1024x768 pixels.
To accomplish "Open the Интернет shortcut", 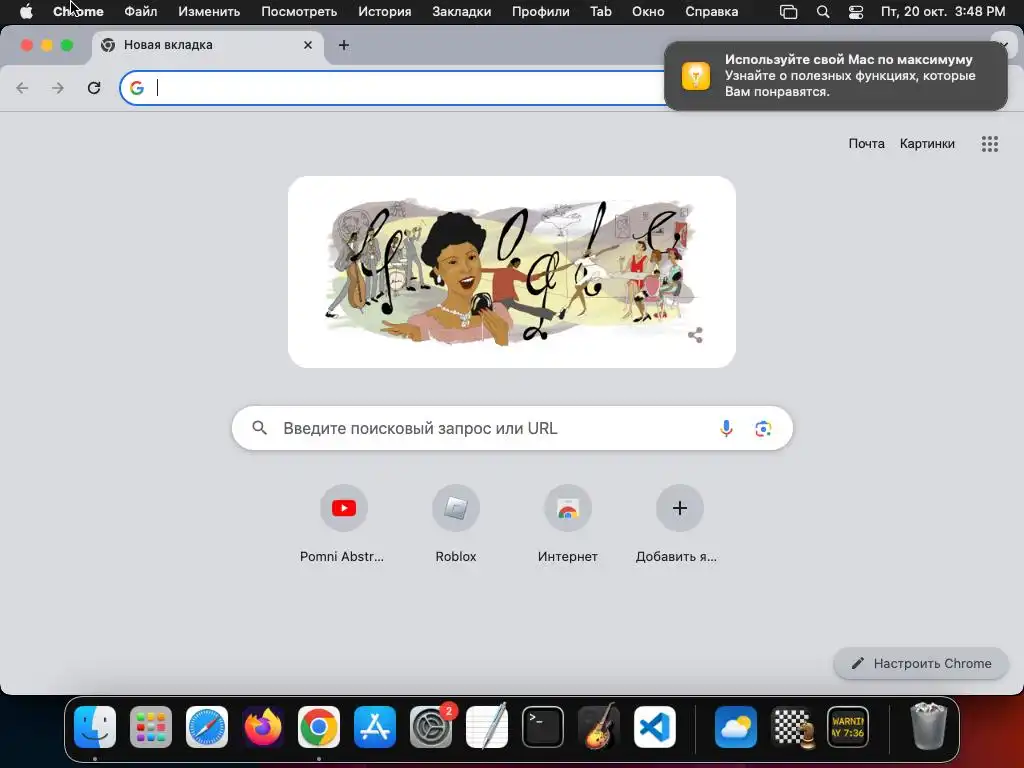I will (x=568, y=524).
